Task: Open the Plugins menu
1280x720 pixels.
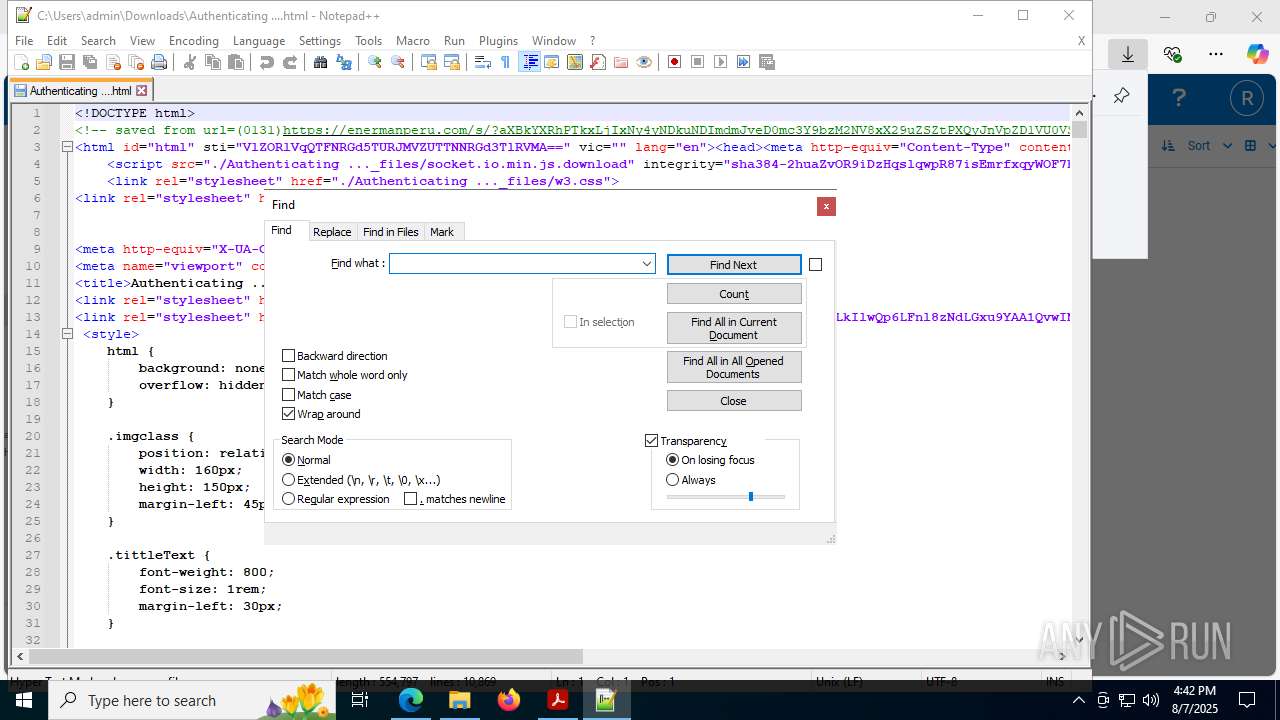Action: coord(498,41)
